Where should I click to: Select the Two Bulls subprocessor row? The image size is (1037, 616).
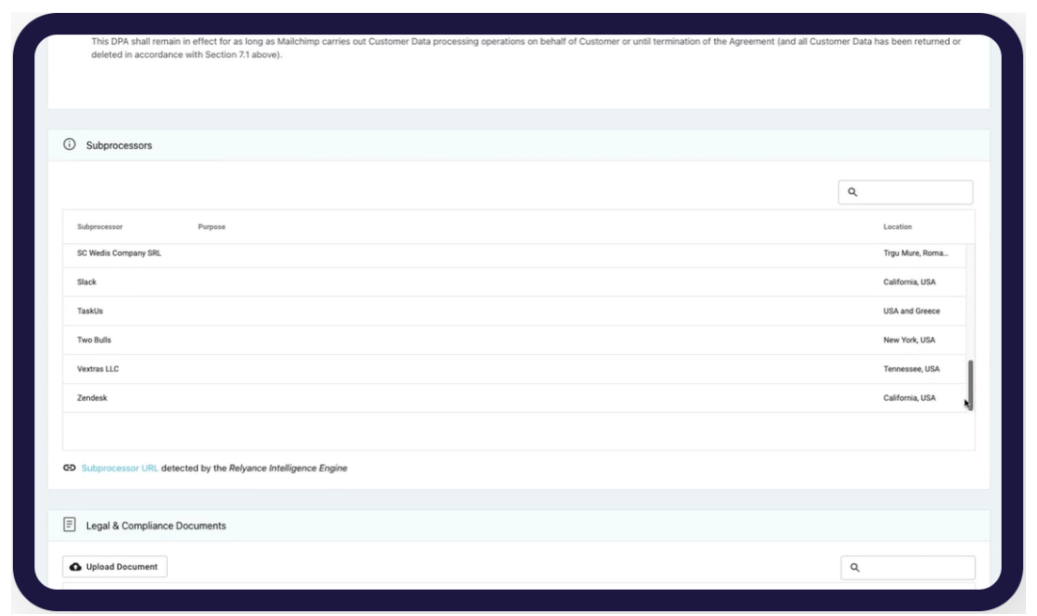click(514, 340)
